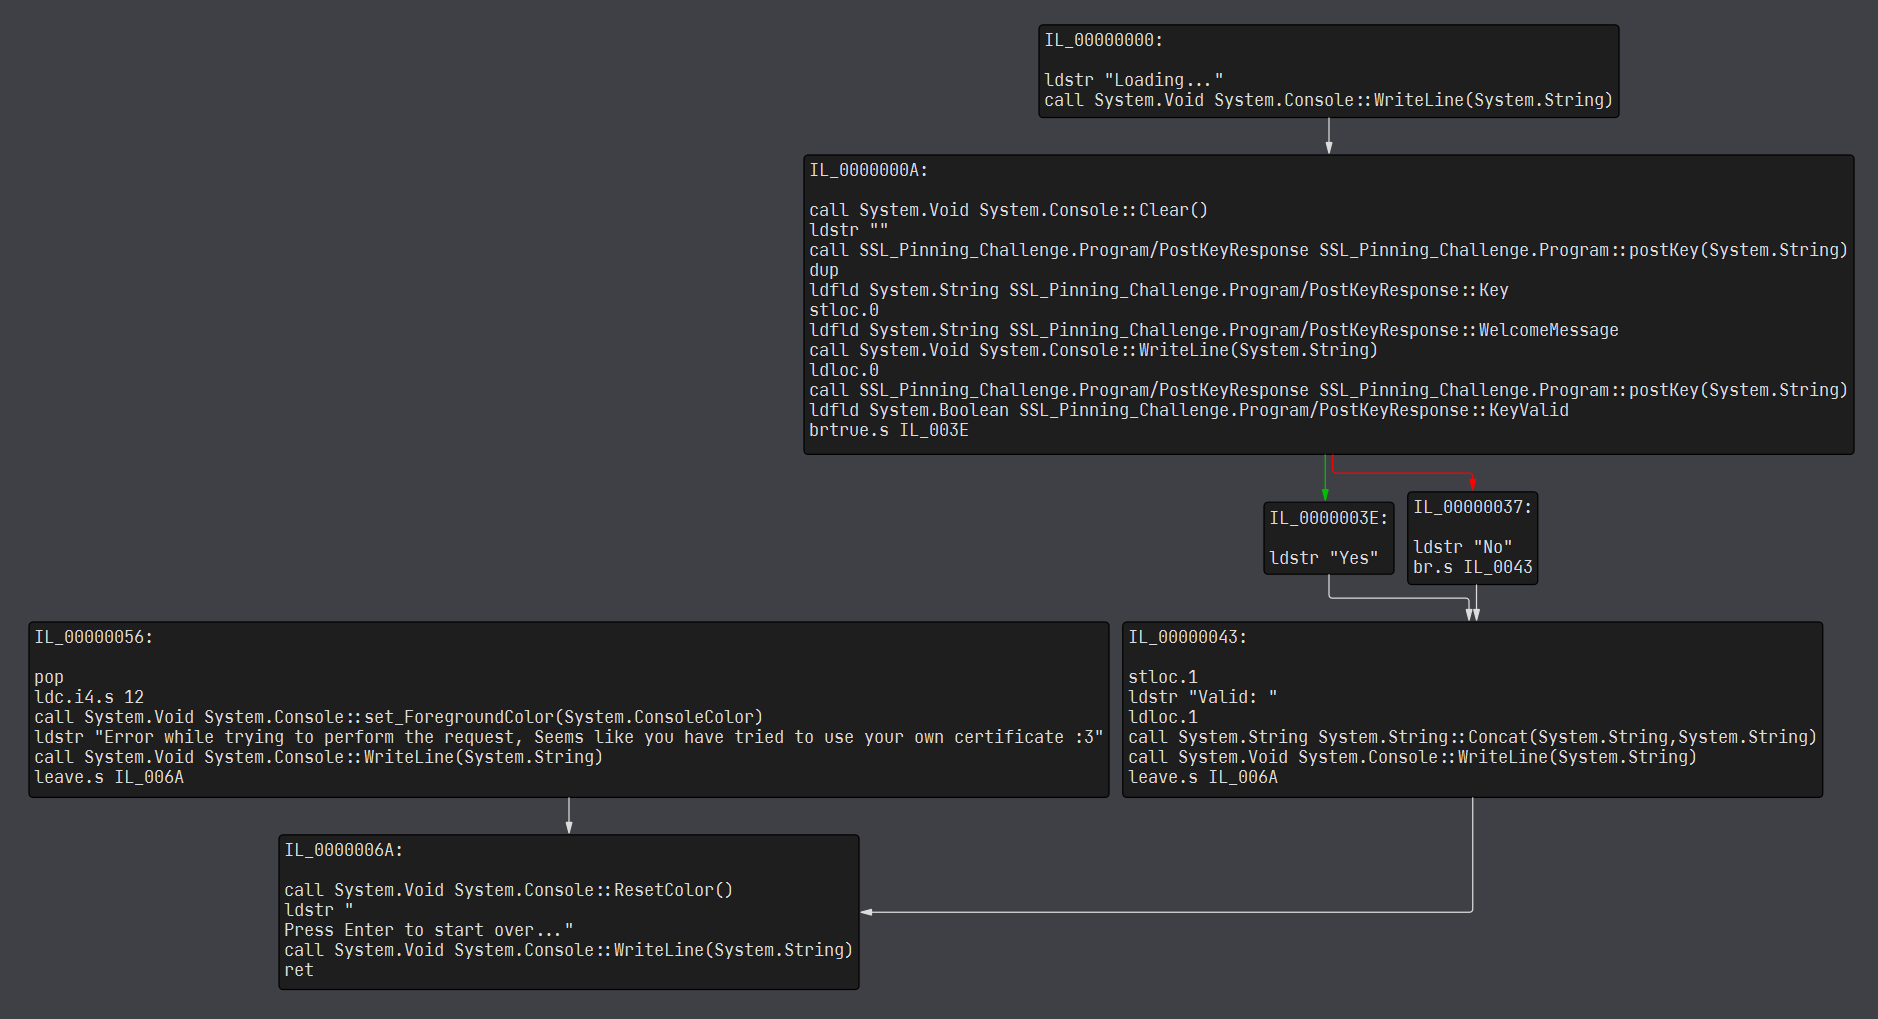Click the IL_00000037 block label

(1472, 507)
